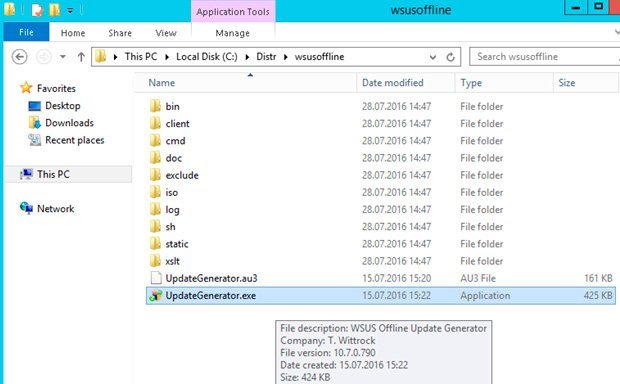Select the sh folder icon

click(x=156, y=227)
